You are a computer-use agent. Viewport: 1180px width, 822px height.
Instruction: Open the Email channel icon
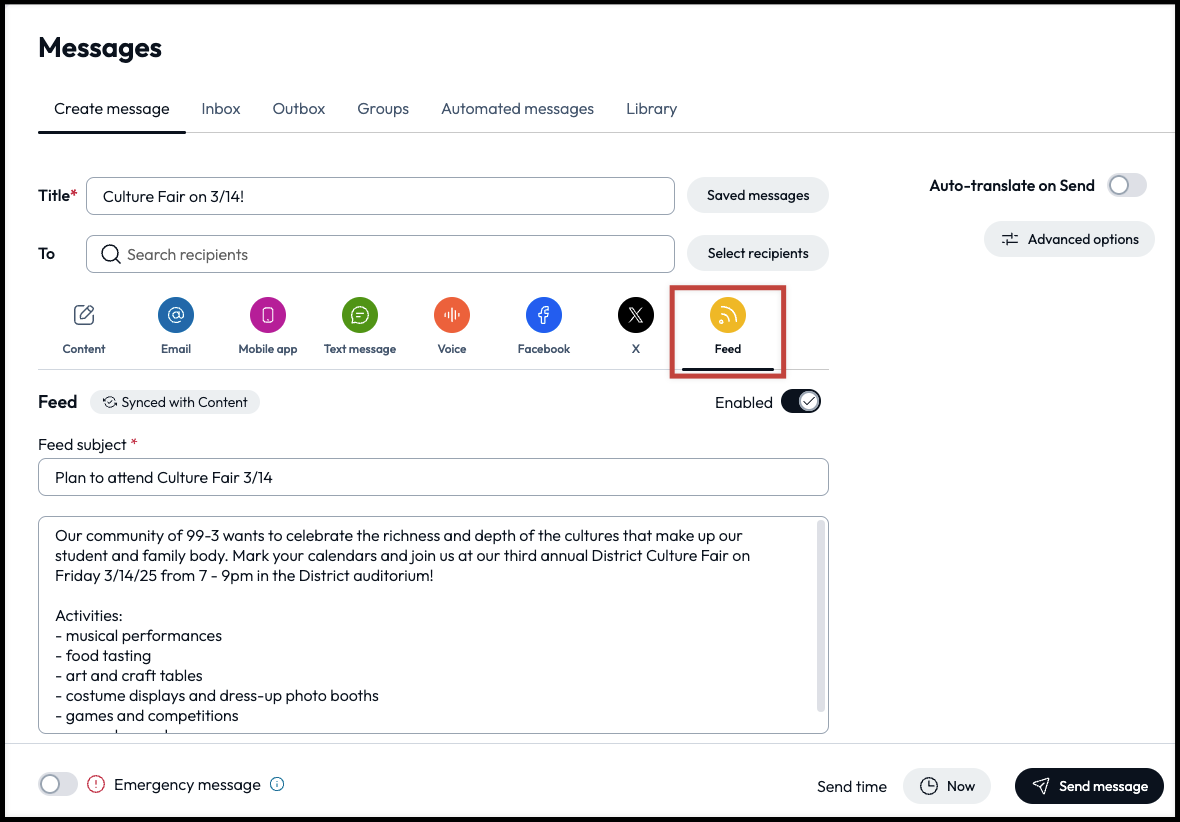click(176, 316)
